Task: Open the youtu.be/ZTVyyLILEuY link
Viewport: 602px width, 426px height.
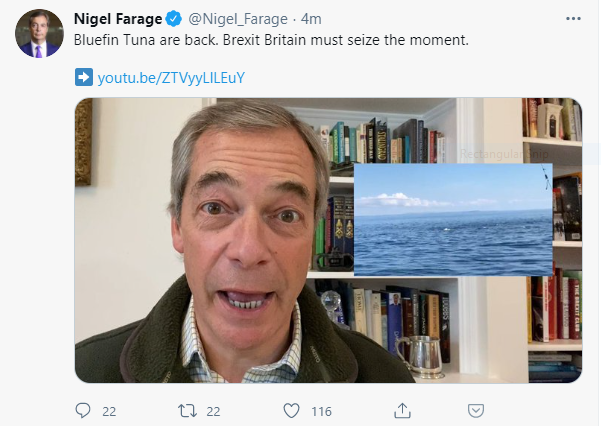Action: coord(171,78)
